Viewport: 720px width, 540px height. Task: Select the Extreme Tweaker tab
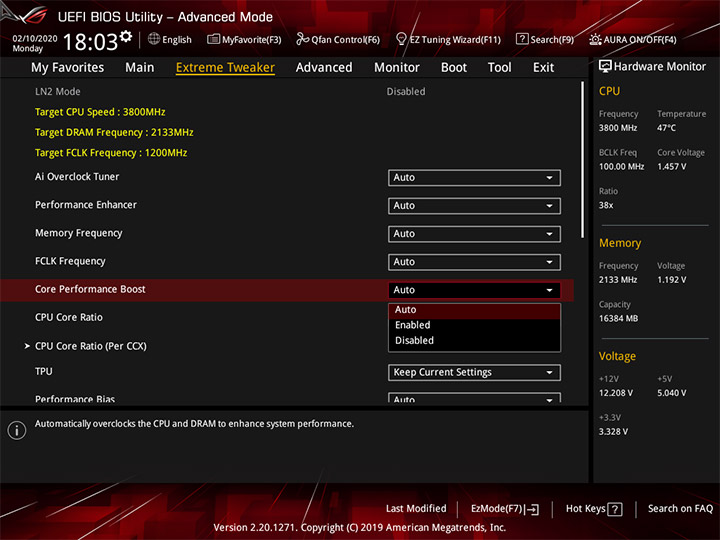click(225, 68)
